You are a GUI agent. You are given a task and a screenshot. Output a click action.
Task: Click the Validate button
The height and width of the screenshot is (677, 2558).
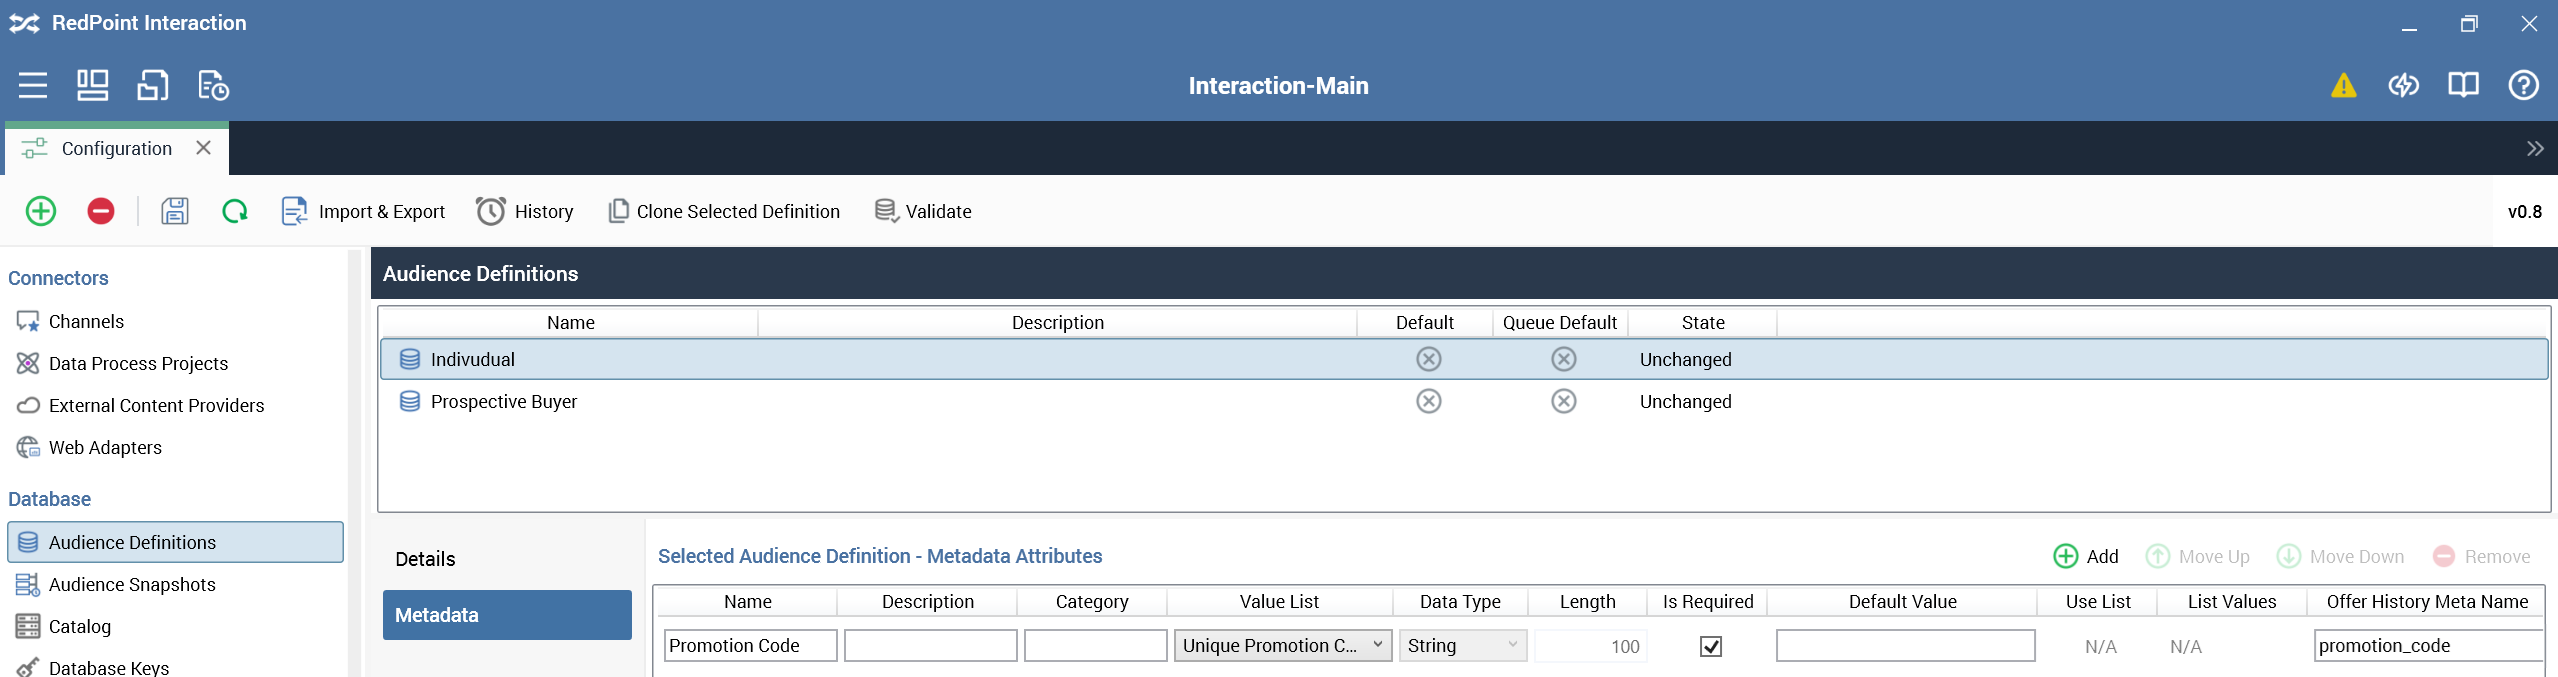point(924,211)
